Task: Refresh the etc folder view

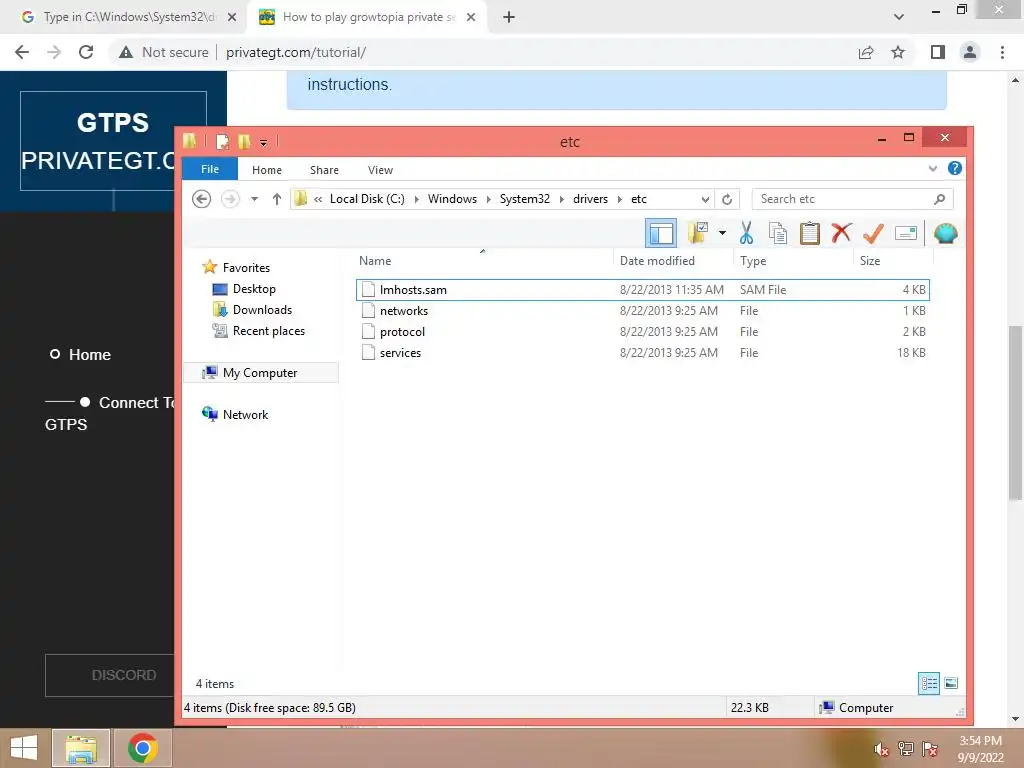Action: click(x=727, y=199)
